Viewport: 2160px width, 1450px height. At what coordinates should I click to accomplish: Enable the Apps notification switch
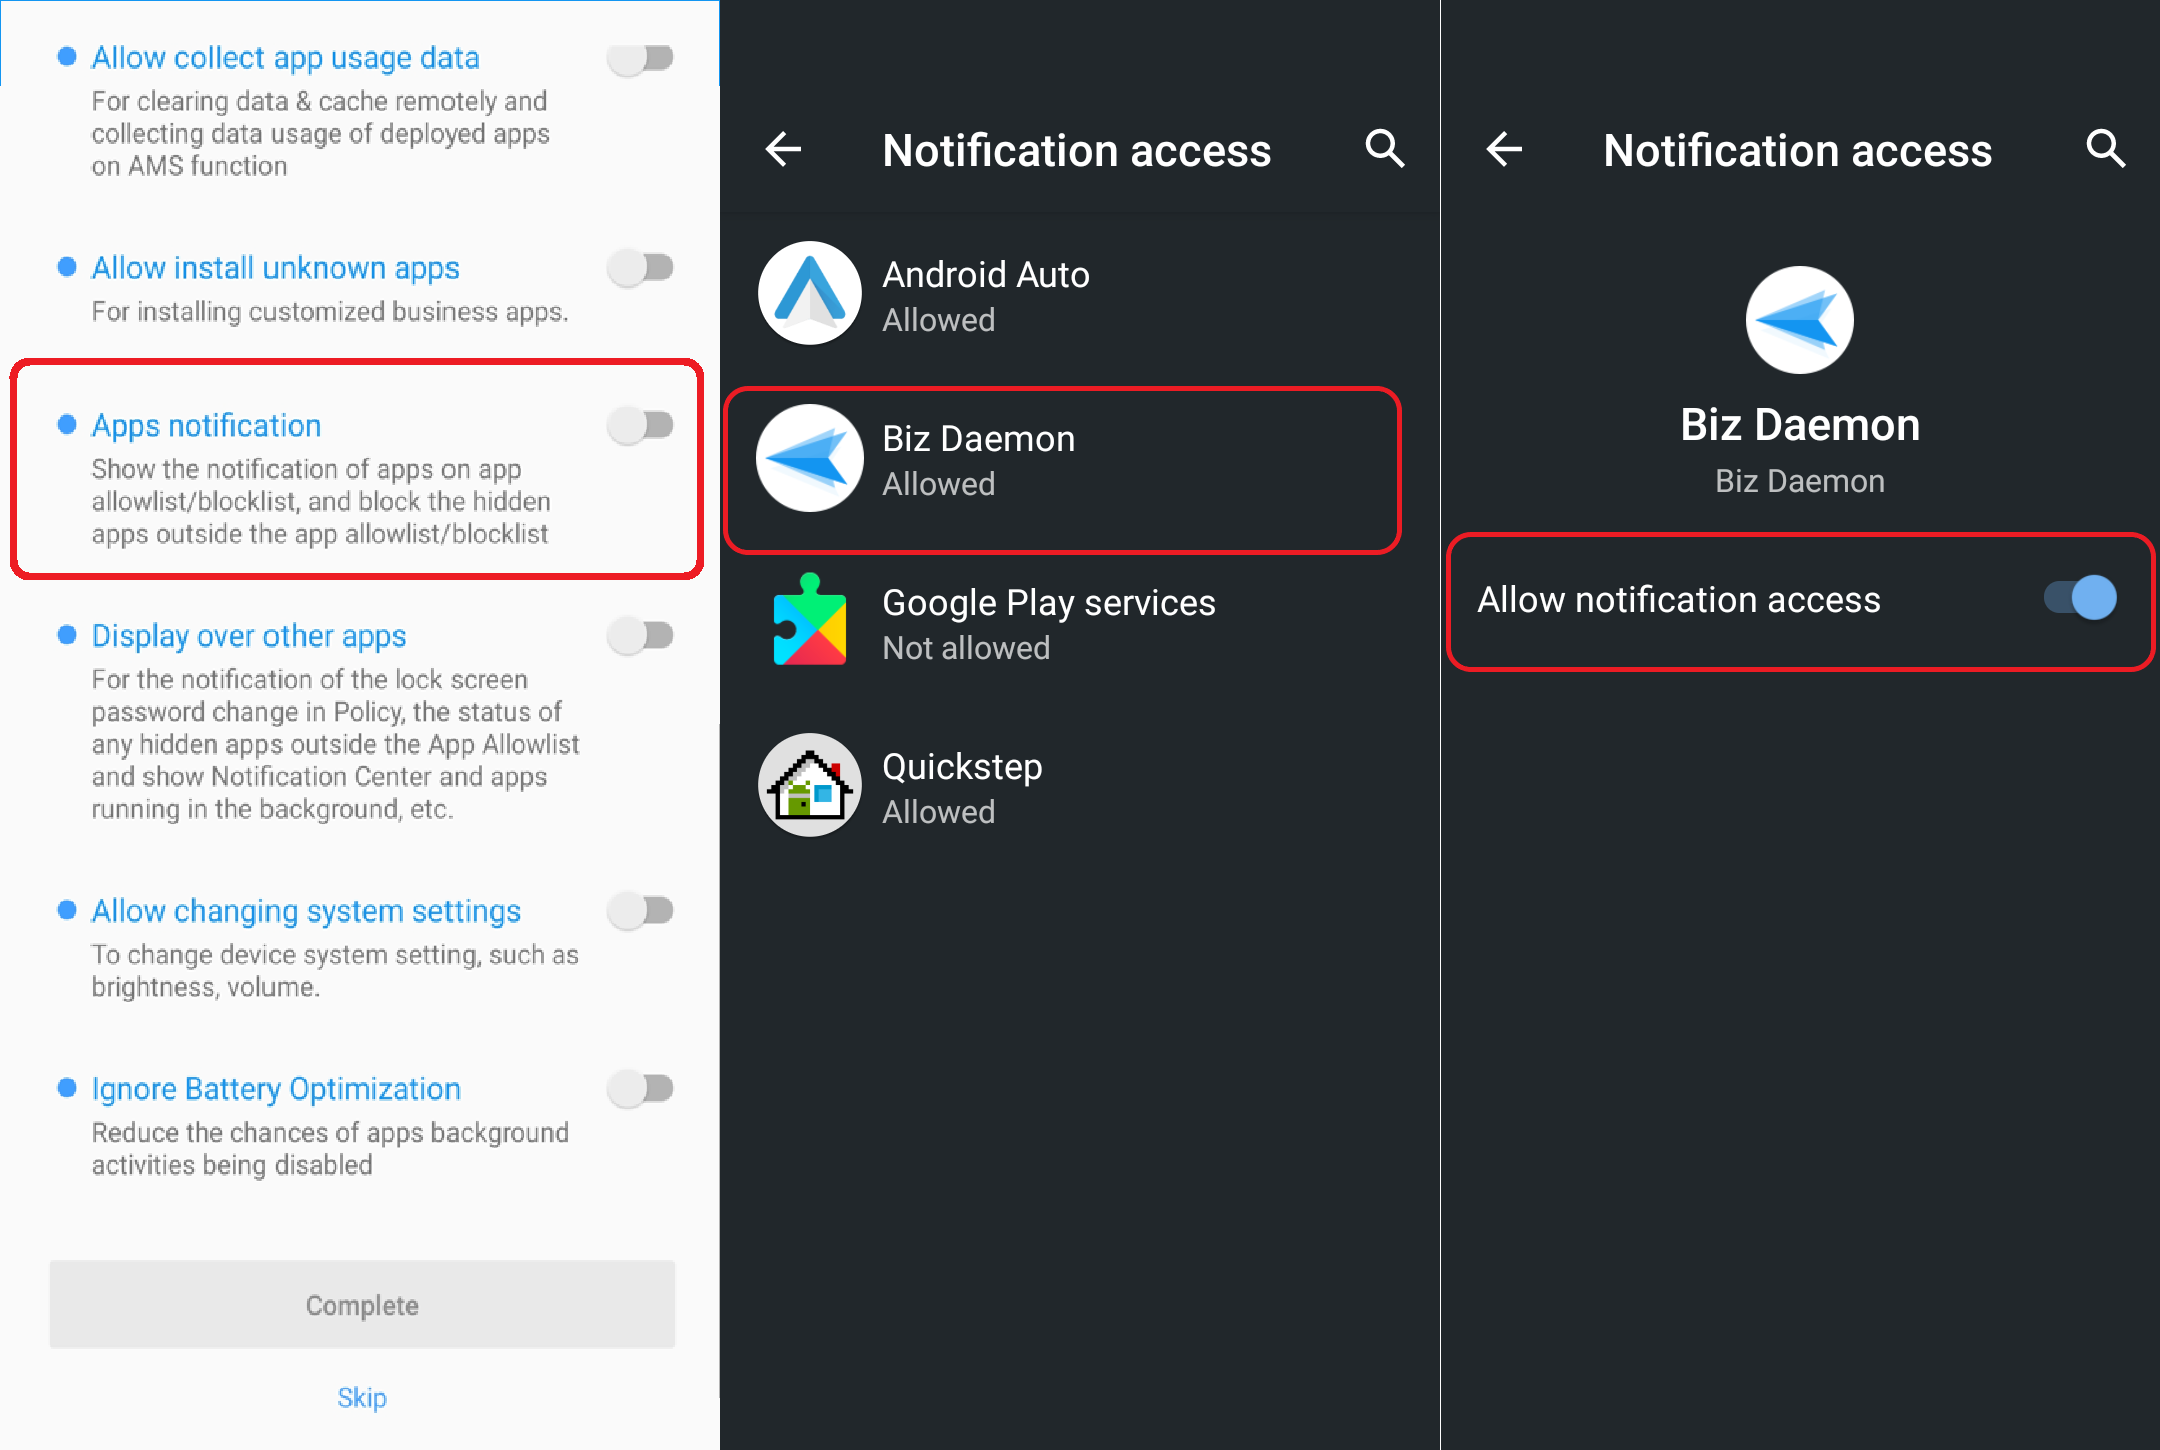pos(641,425)
